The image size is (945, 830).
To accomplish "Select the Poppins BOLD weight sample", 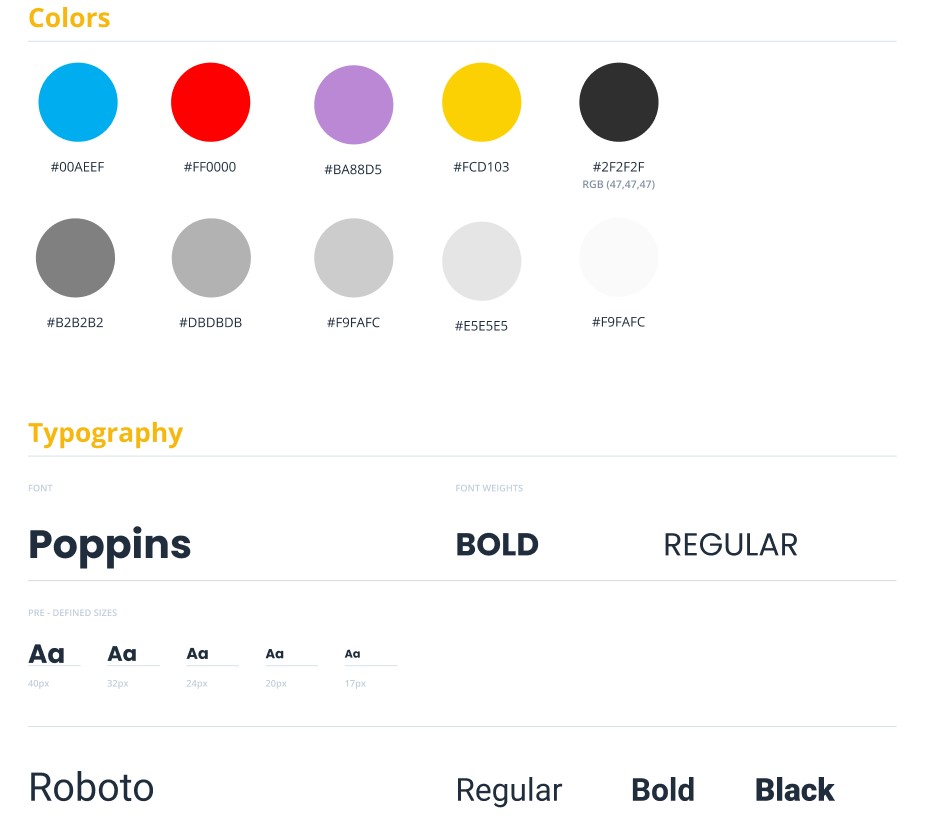I will click(497, 545).
